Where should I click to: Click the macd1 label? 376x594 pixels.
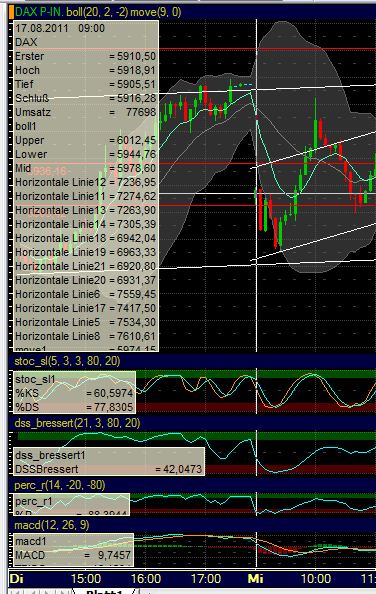[31, 541]
